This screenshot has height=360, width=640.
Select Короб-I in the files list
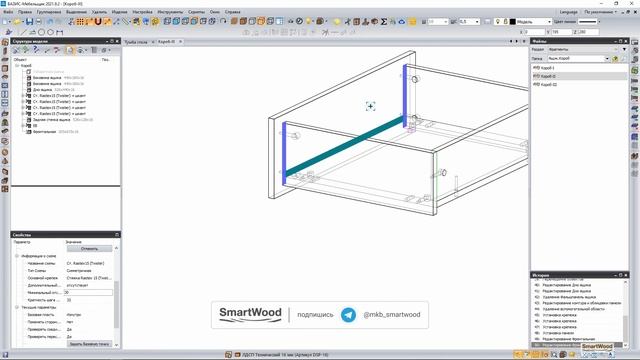tap(548, 68)
